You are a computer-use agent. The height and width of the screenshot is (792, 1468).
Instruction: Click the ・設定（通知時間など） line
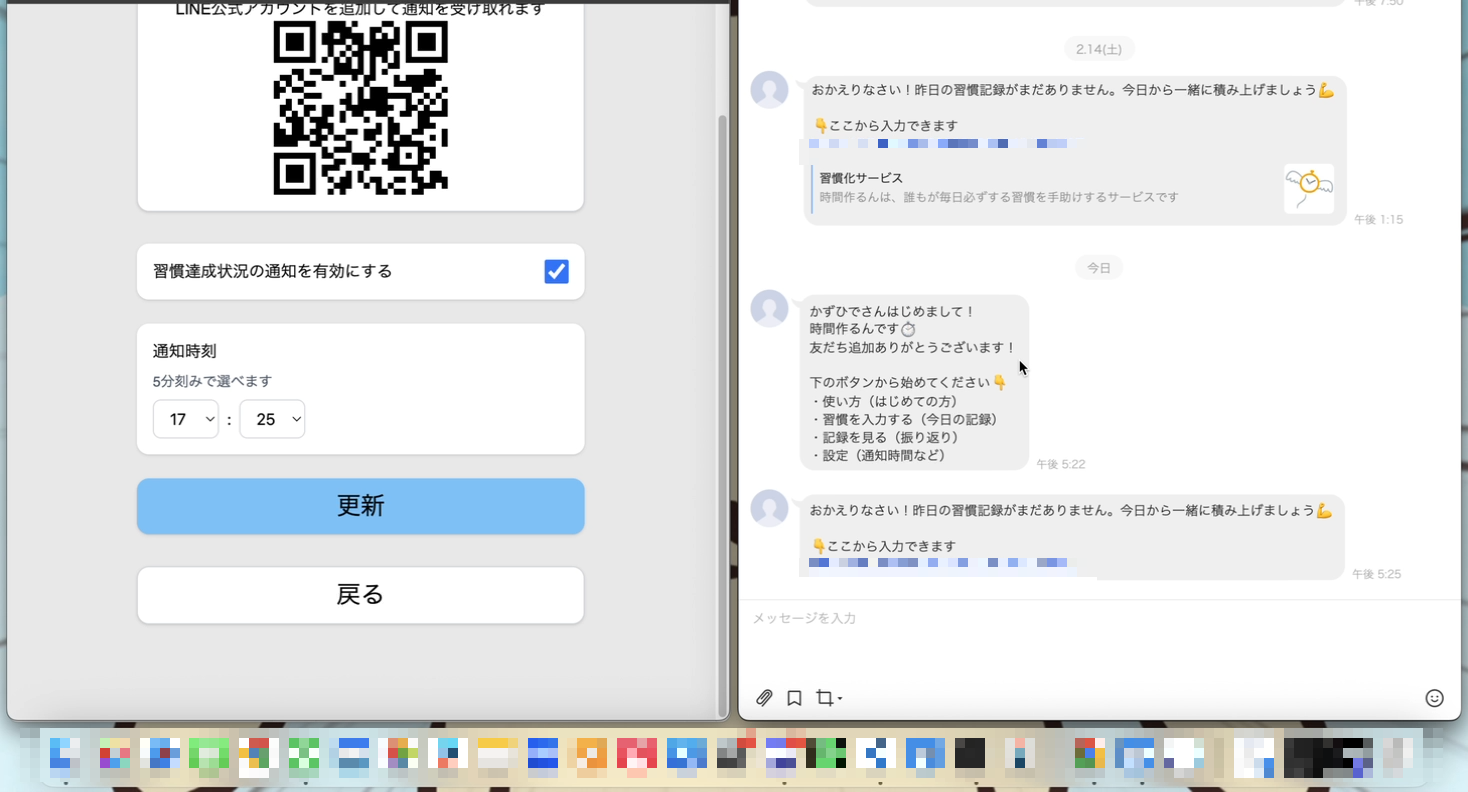[878, 455]
